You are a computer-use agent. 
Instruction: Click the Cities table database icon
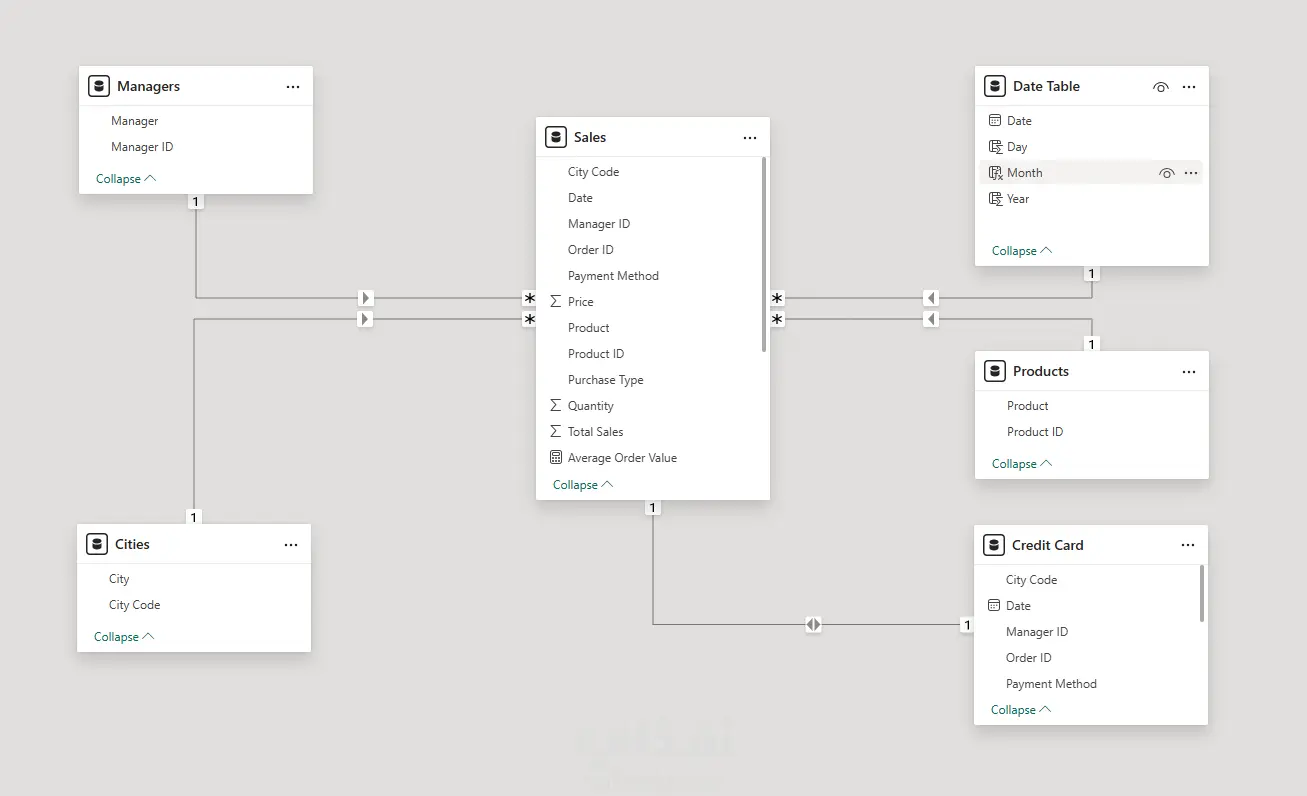[x=97, y=544]
